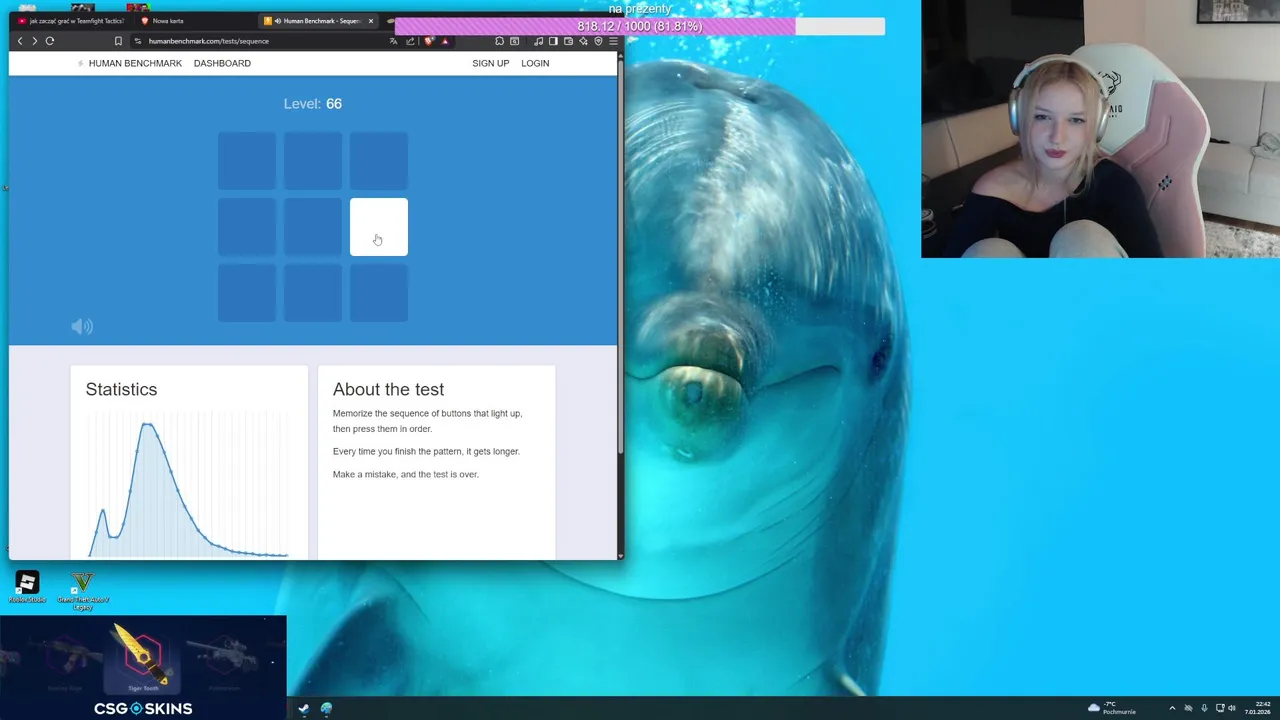Screen dimensions: 1280x720
Task: Open the Brave Wallet icon
Action: [x=568, y=41]
